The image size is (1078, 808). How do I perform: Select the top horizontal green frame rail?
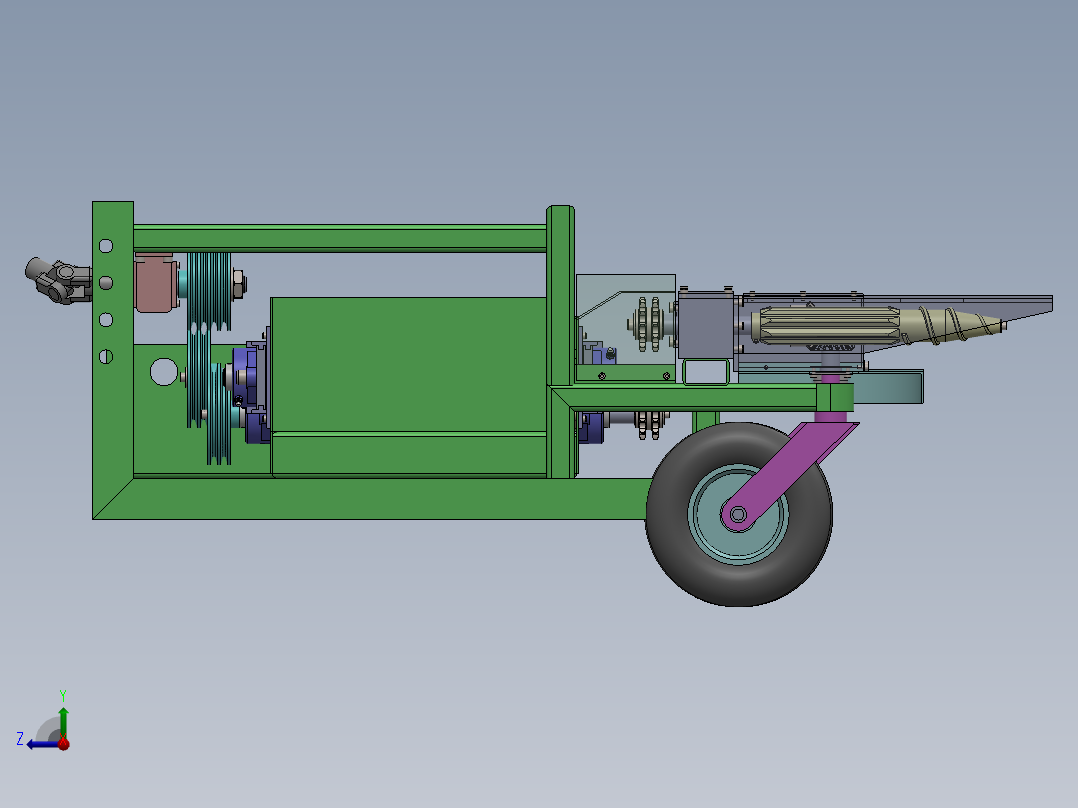tap(340, 238)
